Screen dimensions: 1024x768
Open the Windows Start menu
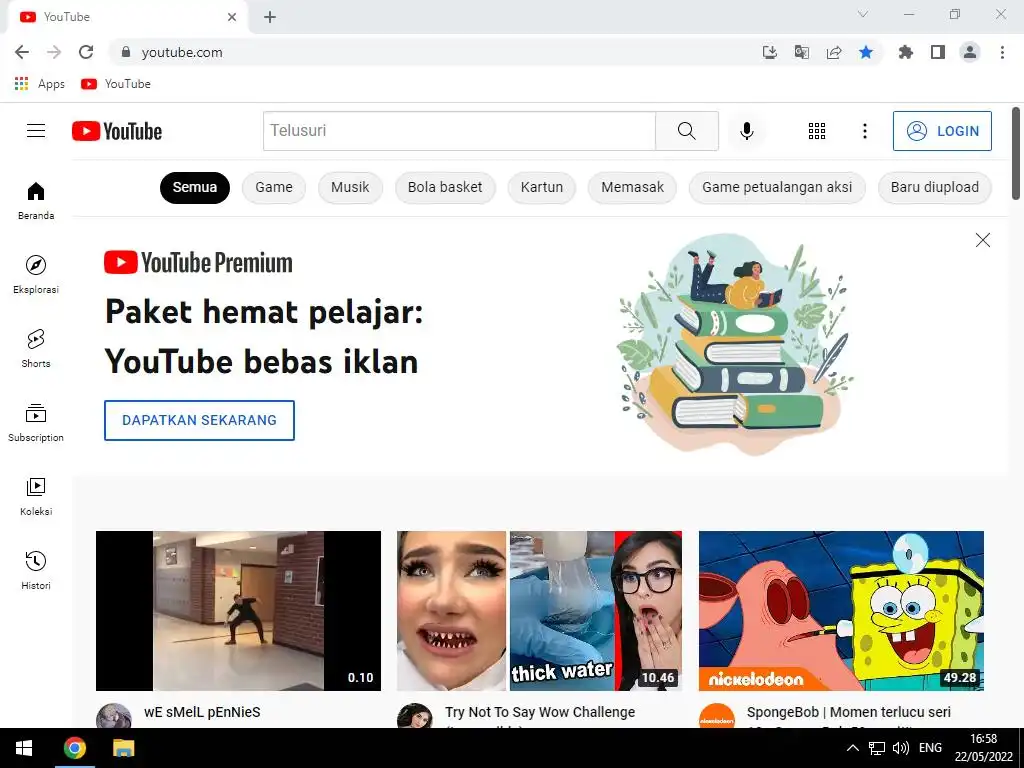pos(24,748)
